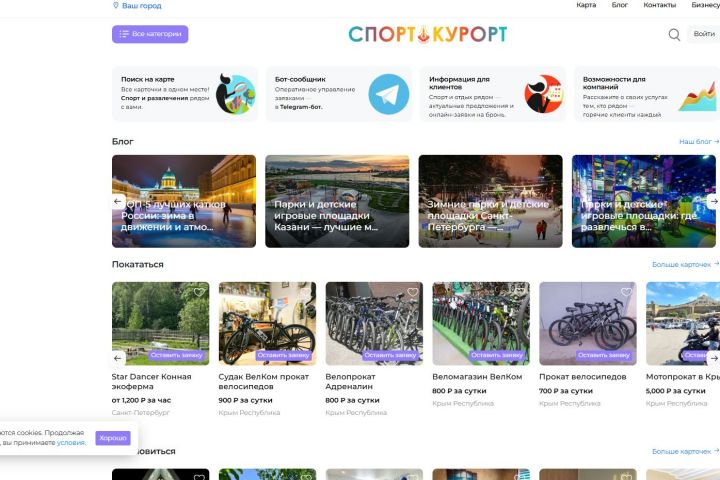Open the 'Все категории' menu button
The height and width of the screenshot is (480, 720).
150,34
